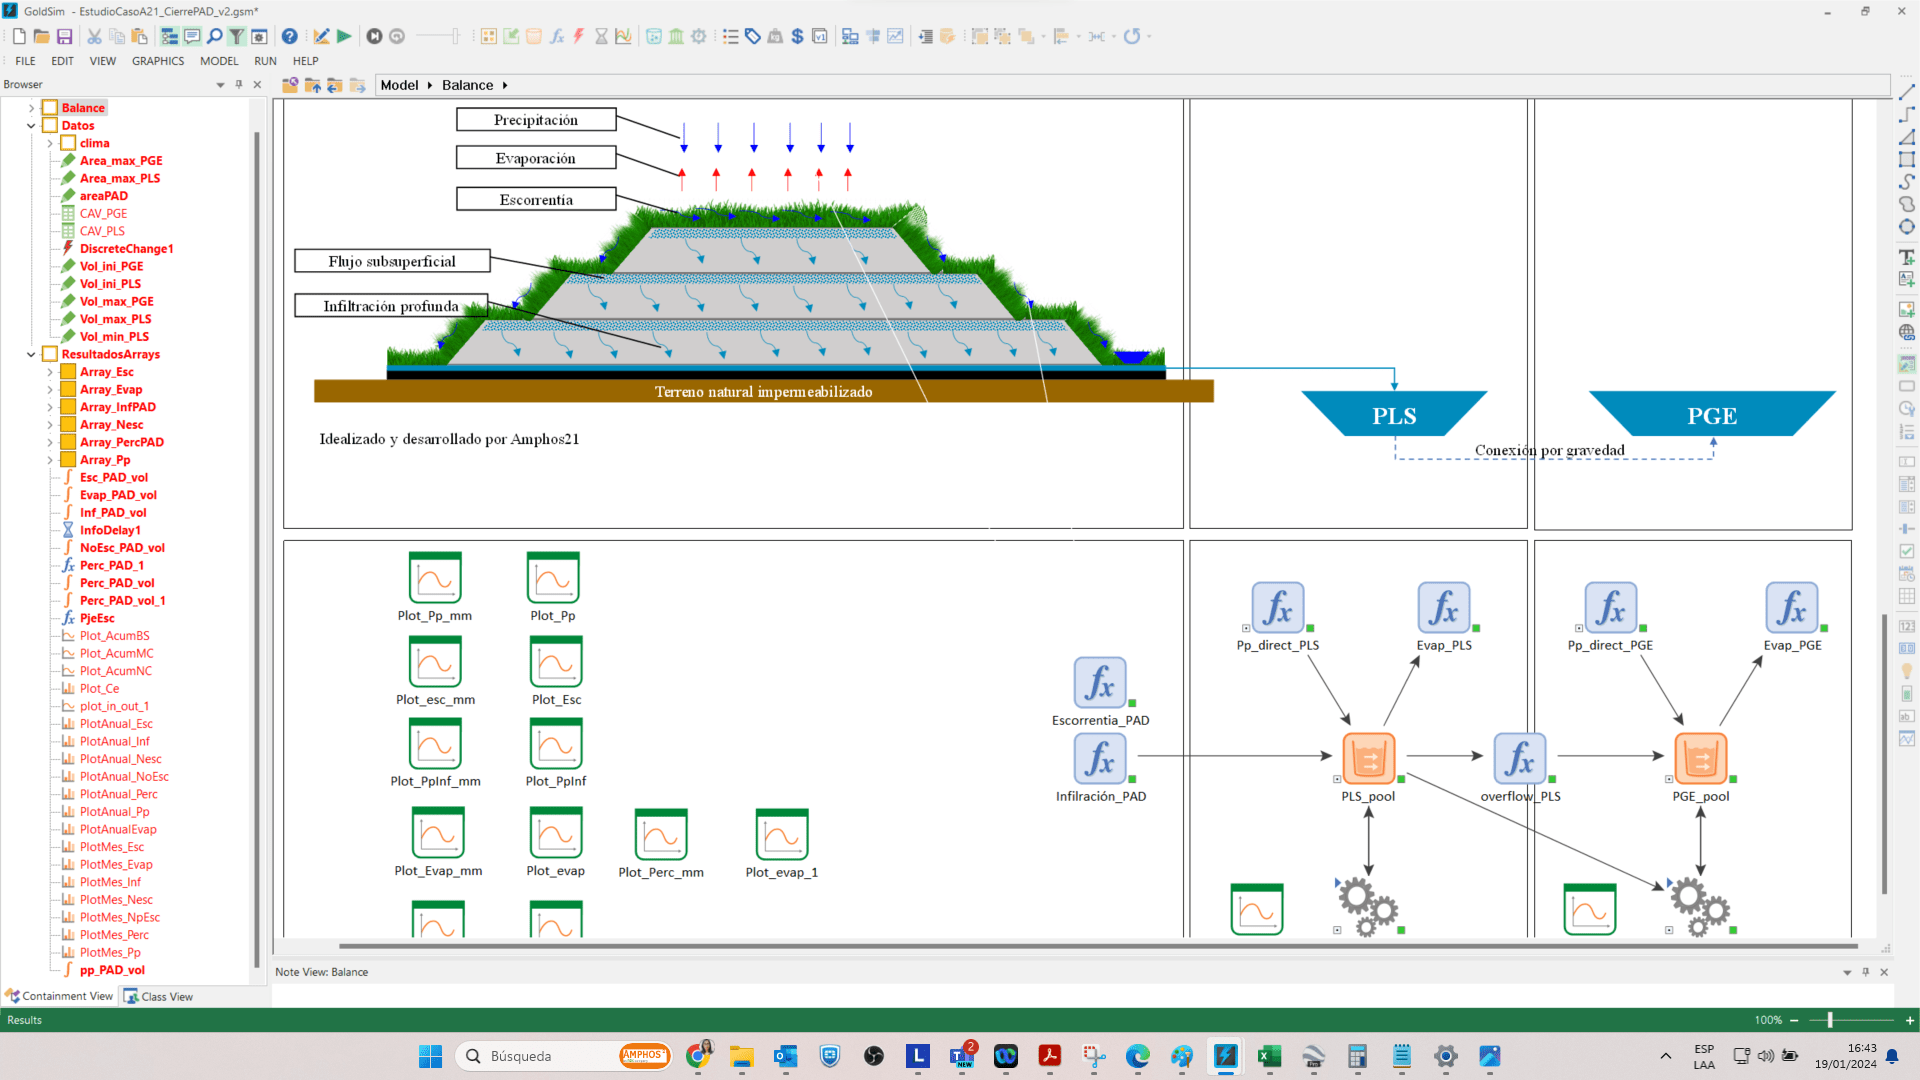Expand the Array_Esc folder in the Browser
1920x1080 pixels.
click(x=49, y=371)
